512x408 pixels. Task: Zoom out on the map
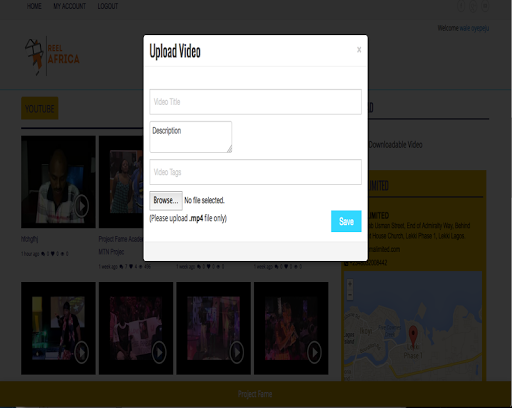tap(350, 295)
